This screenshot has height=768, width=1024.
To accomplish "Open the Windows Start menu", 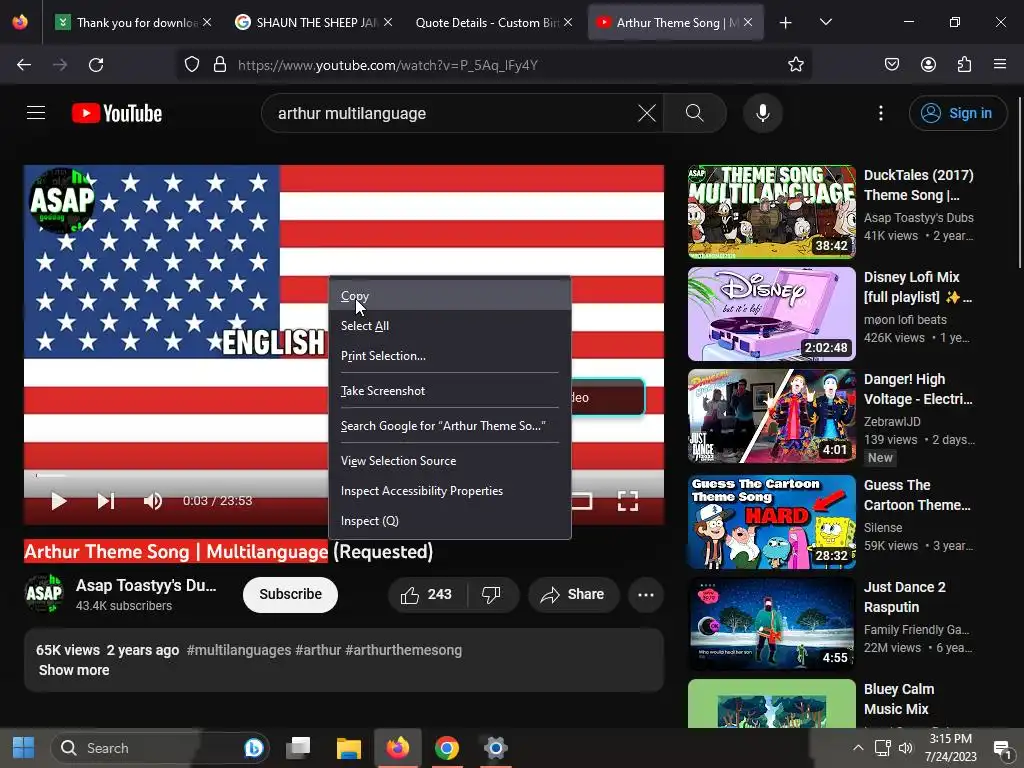I will pyautogui.click(x=23, y=748).
